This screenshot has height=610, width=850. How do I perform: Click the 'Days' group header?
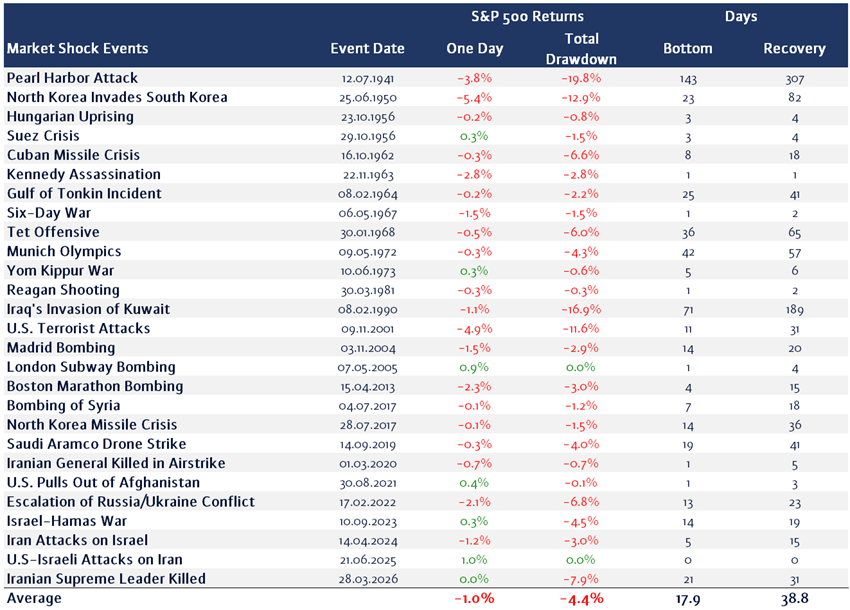(741, 17)
